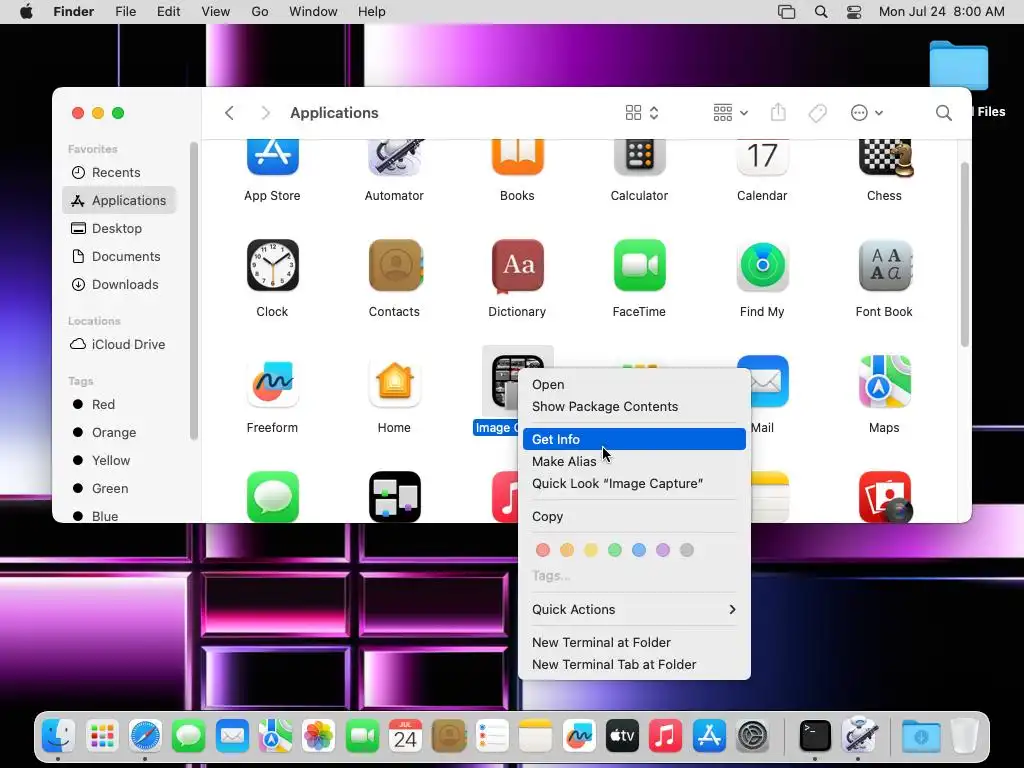Select the Home app icon
The width and height of the screenshot is (1024, 768).
tap(394, 381)
